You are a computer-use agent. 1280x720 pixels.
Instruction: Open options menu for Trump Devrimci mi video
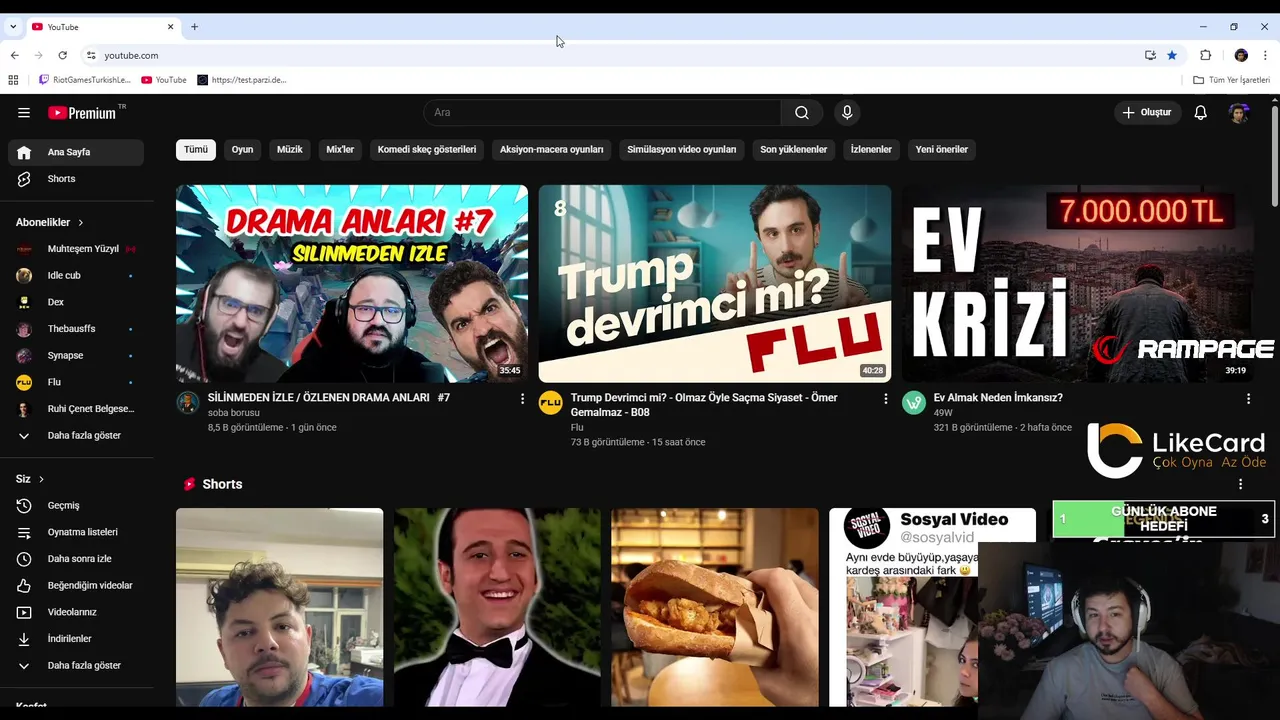tap(885, 399)
